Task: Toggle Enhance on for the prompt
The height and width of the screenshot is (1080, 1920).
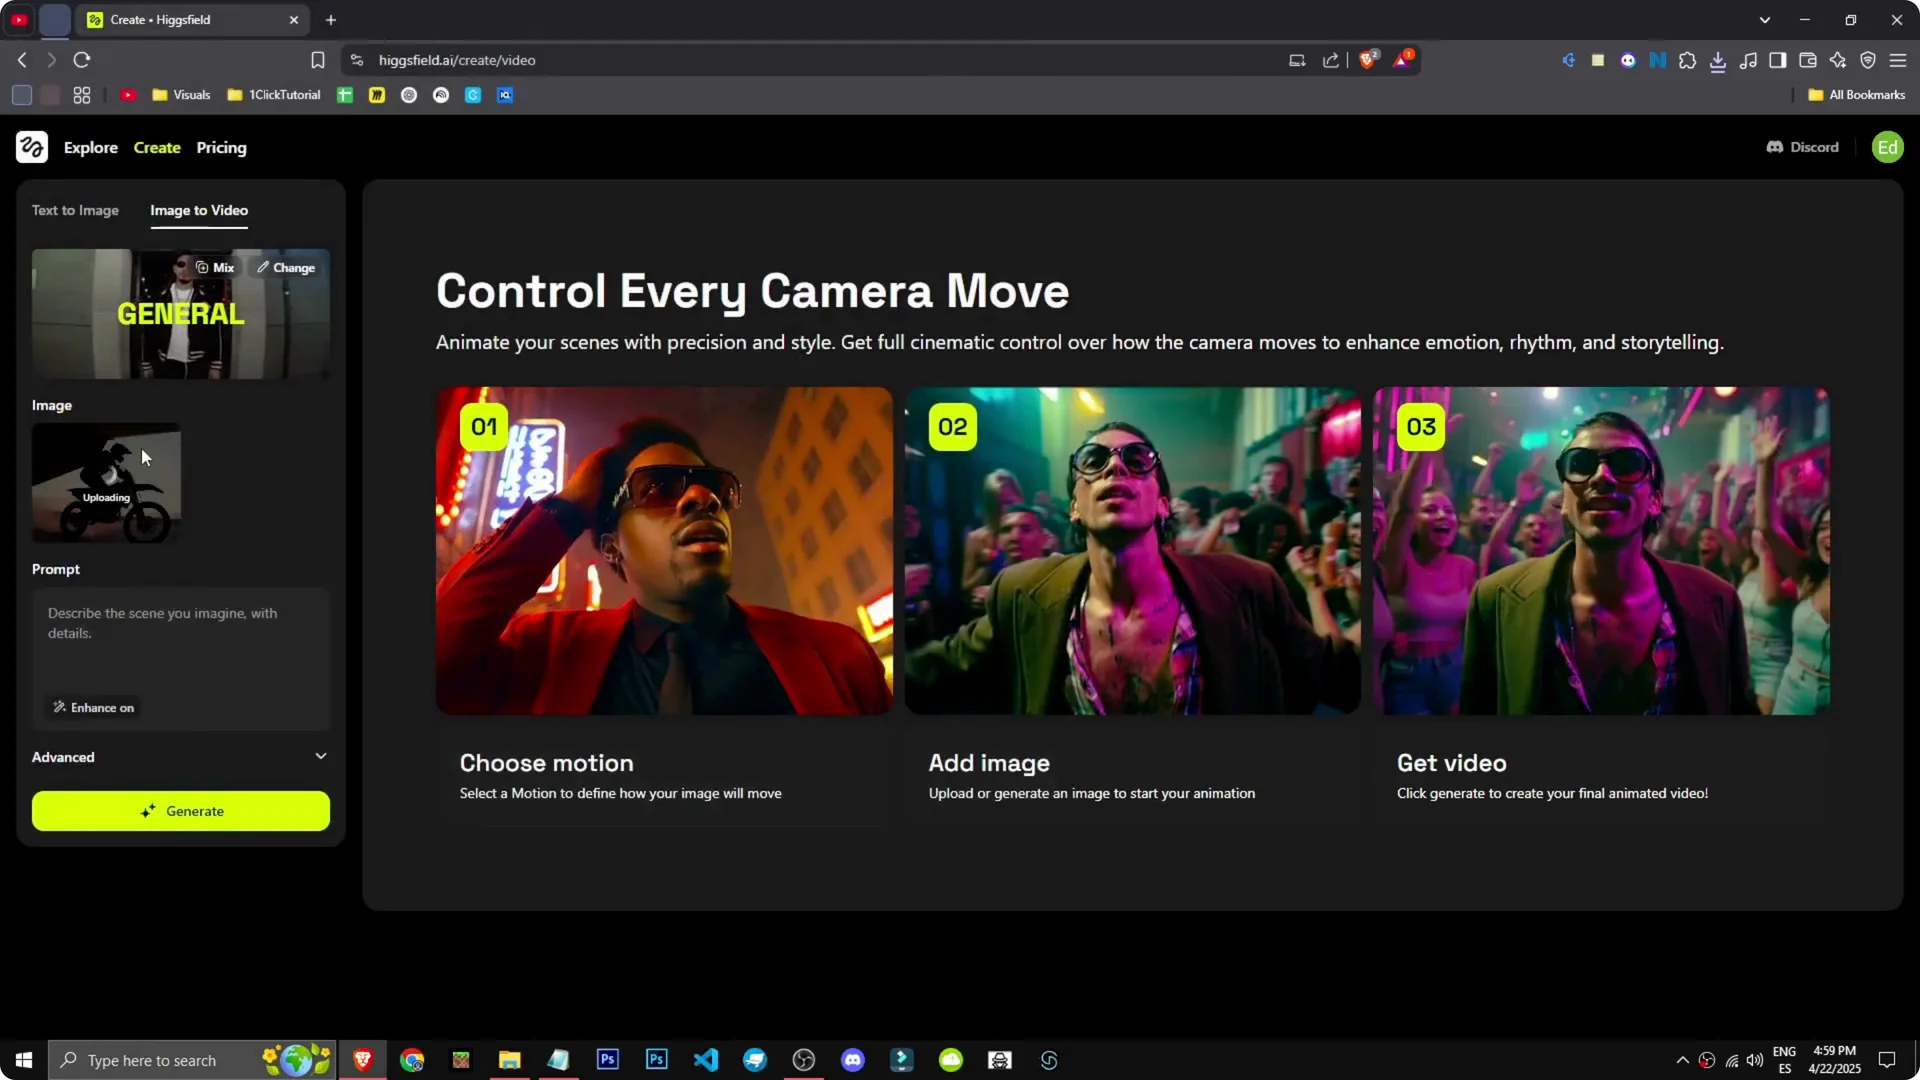Action: coord(92,707)
